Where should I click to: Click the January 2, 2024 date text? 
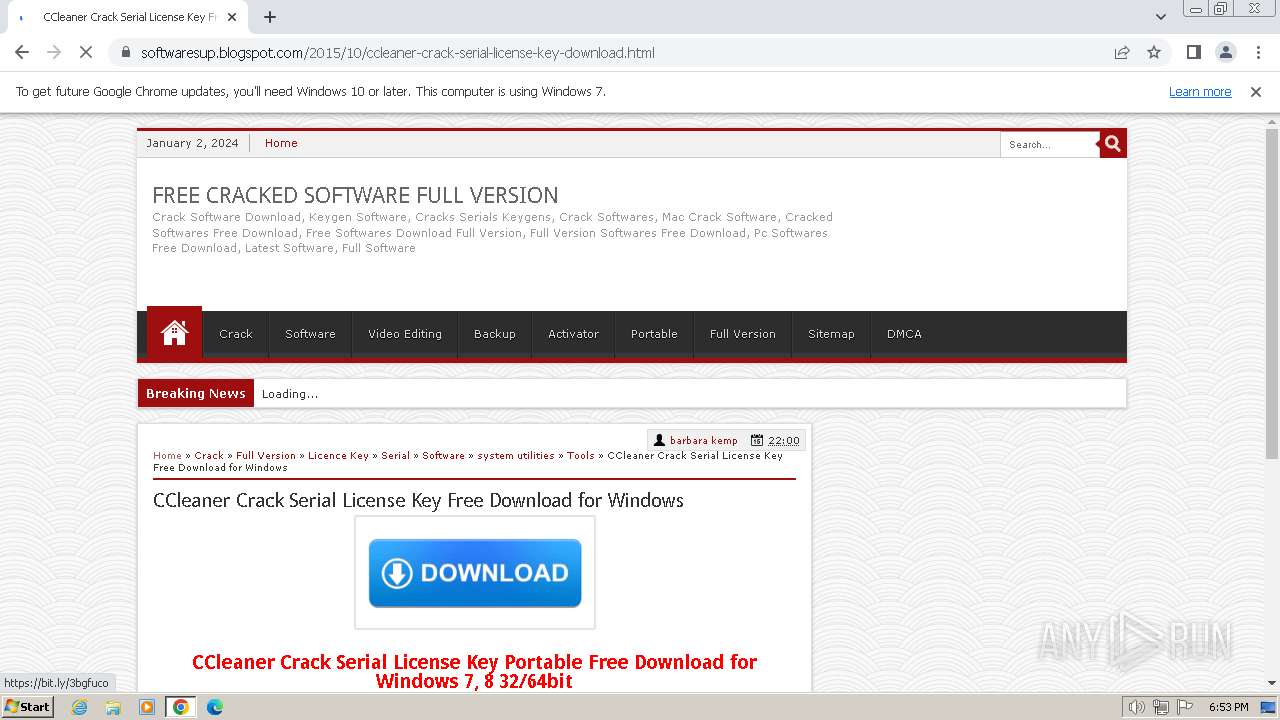click(192, 143)
